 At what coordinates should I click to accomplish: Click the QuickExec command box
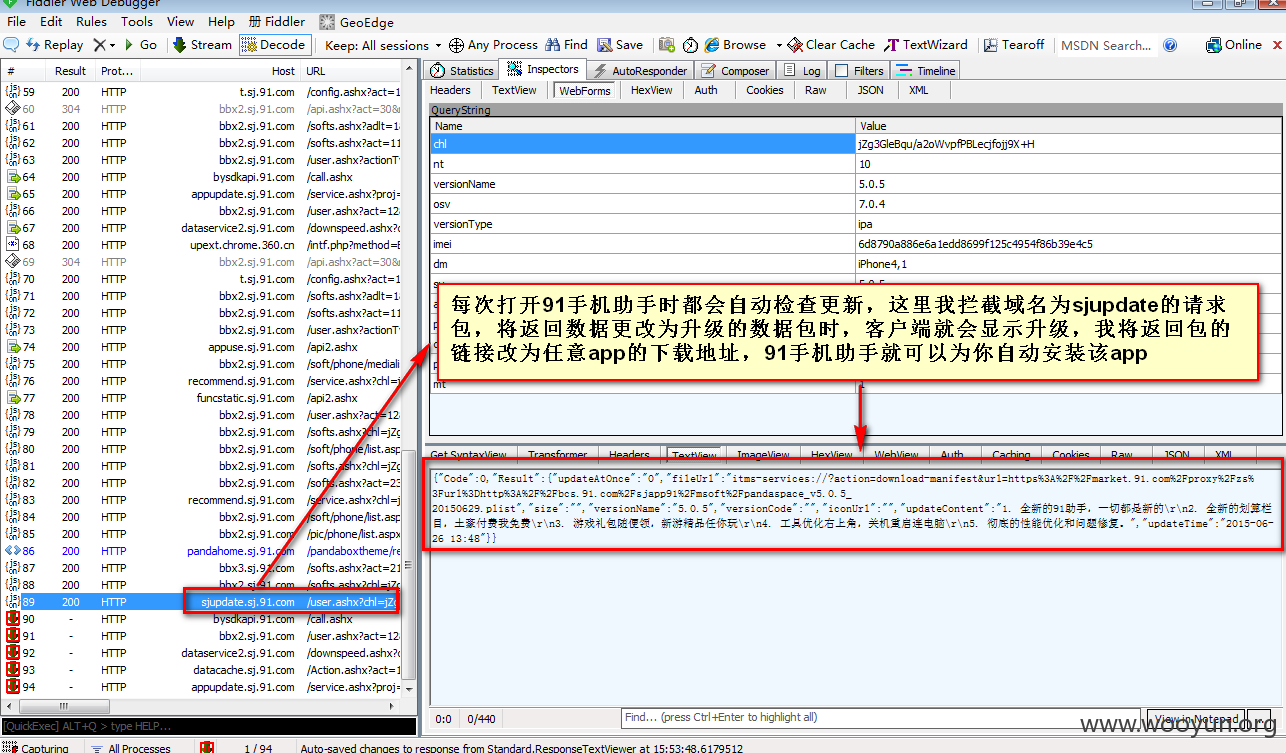208,726
